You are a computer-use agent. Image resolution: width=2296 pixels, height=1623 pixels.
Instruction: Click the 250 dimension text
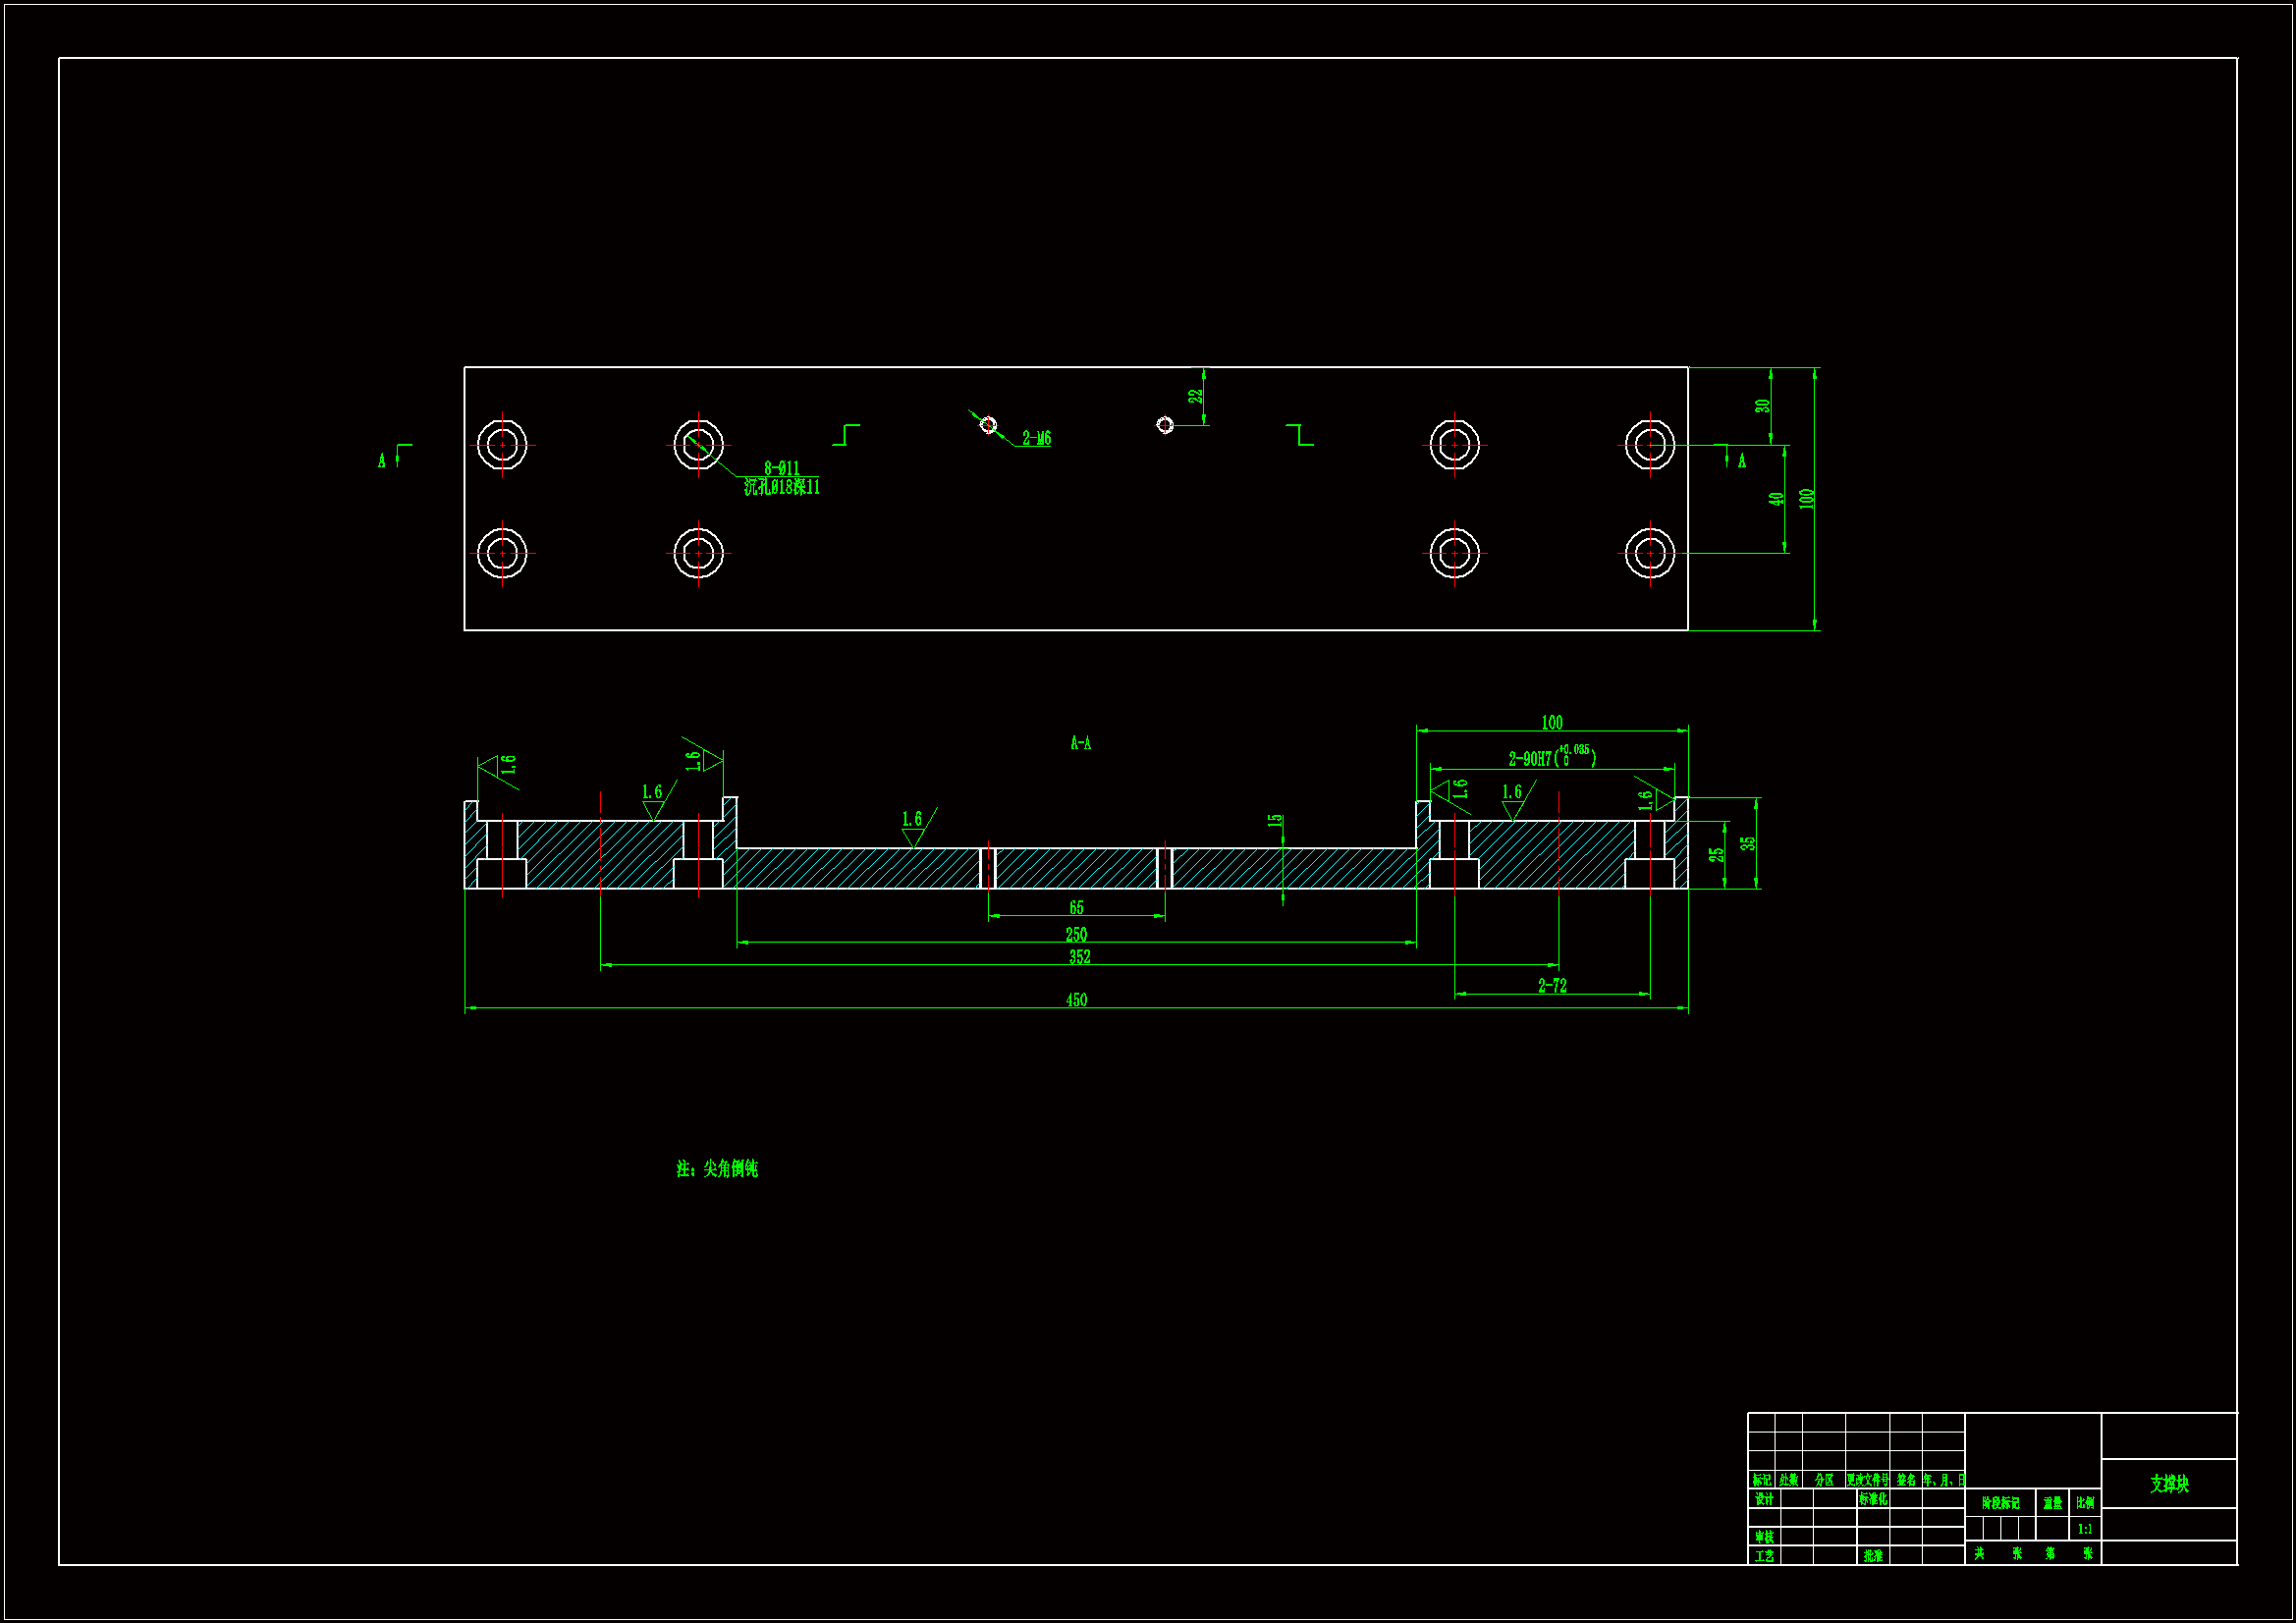pos(1076,934)
